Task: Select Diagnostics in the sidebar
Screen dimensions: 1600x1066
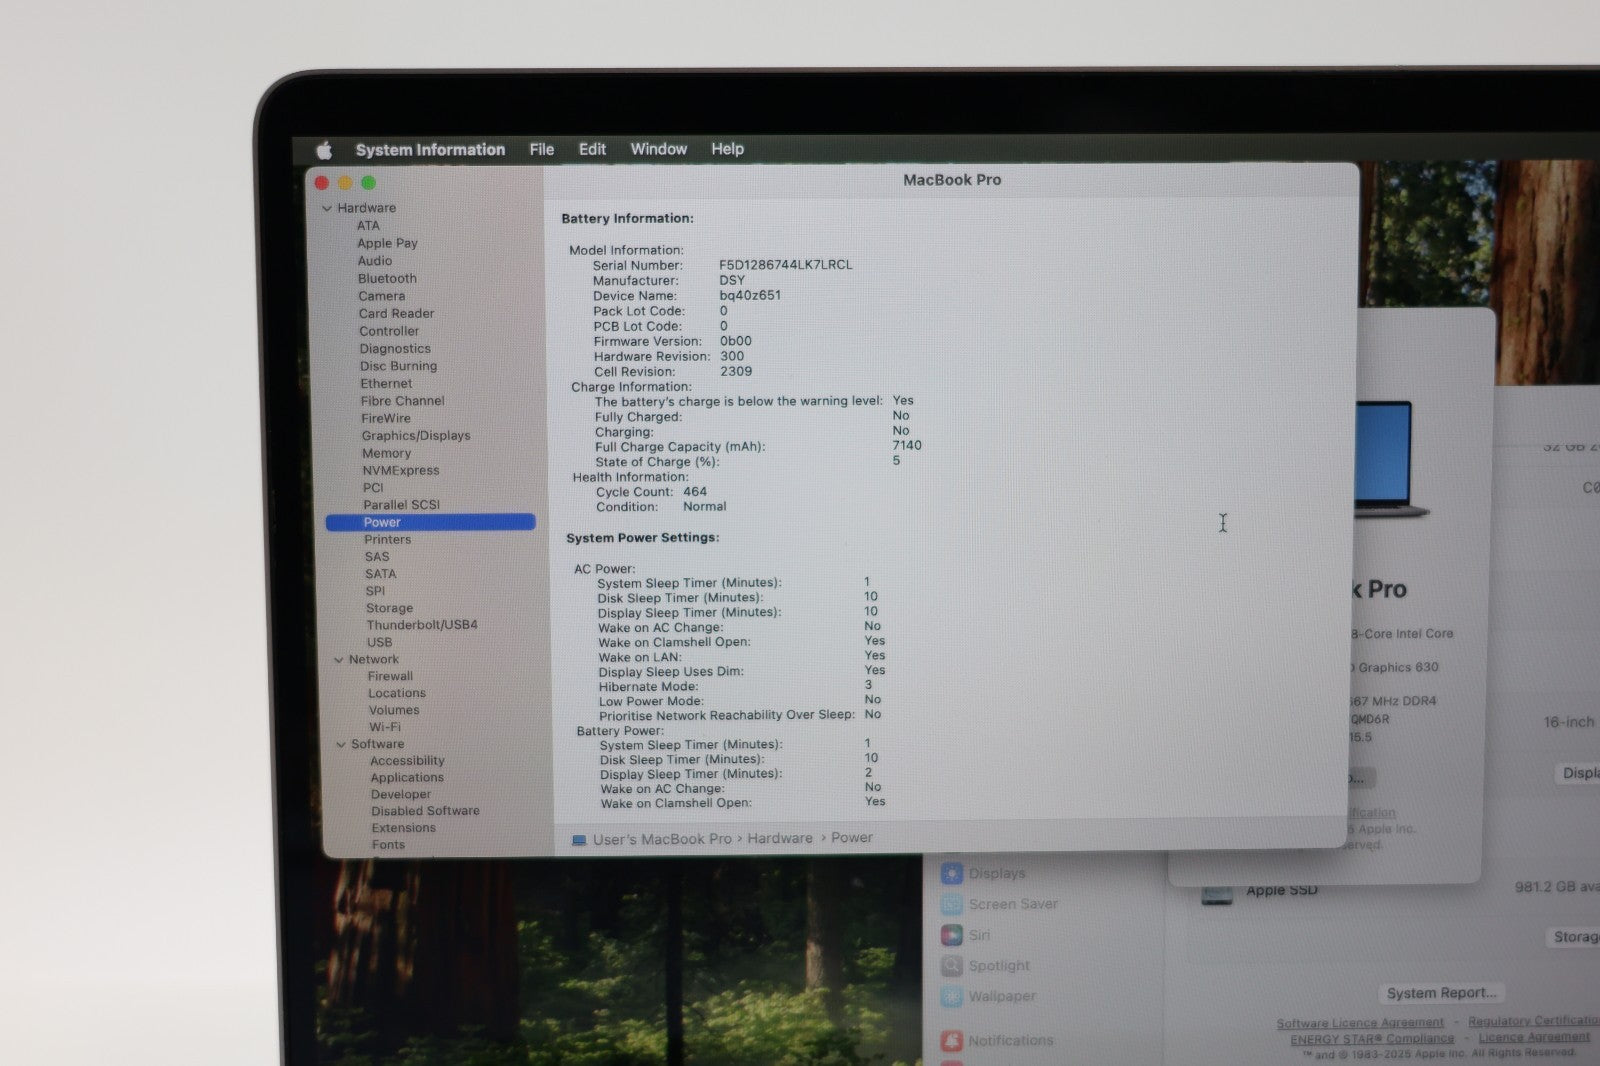Action: pos(395,349)
